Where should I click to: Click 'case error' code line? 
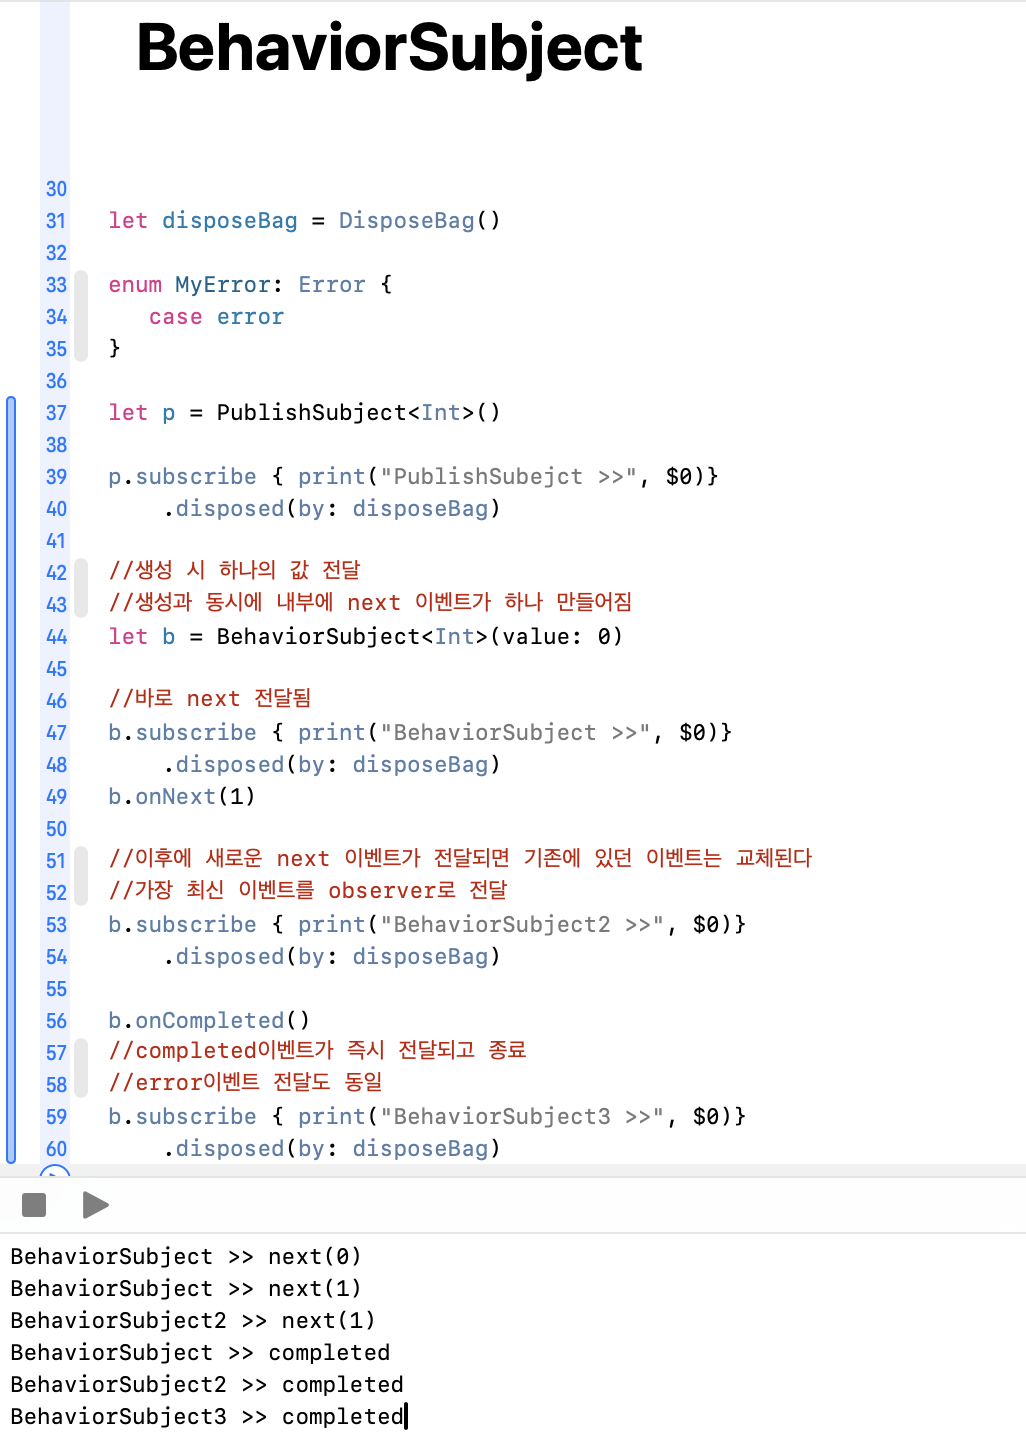point(216,317)
